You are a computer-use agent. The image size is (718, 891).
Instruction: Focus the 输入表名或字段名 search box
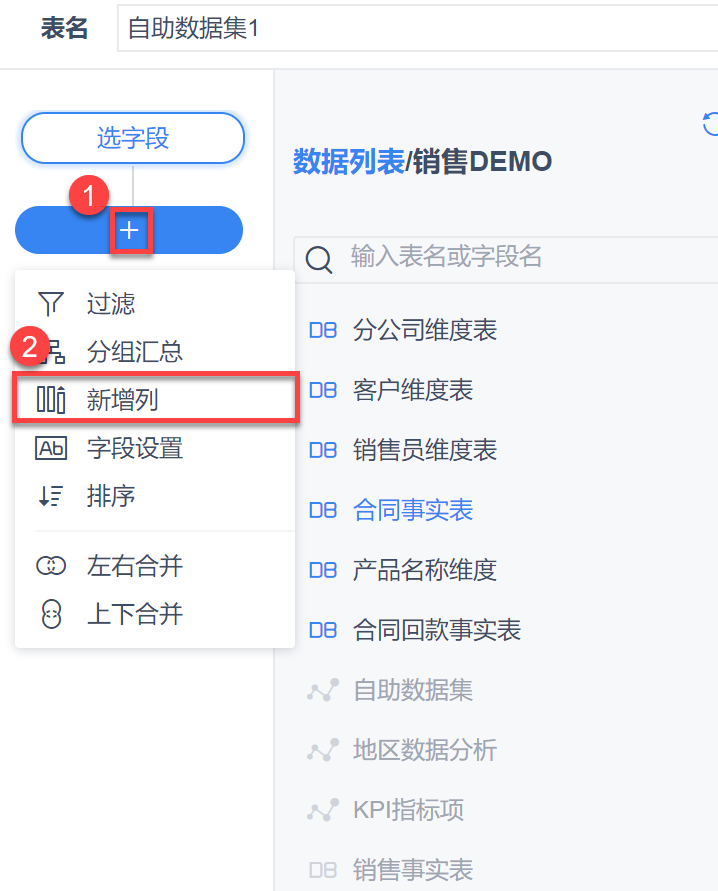tap(520, 258)
